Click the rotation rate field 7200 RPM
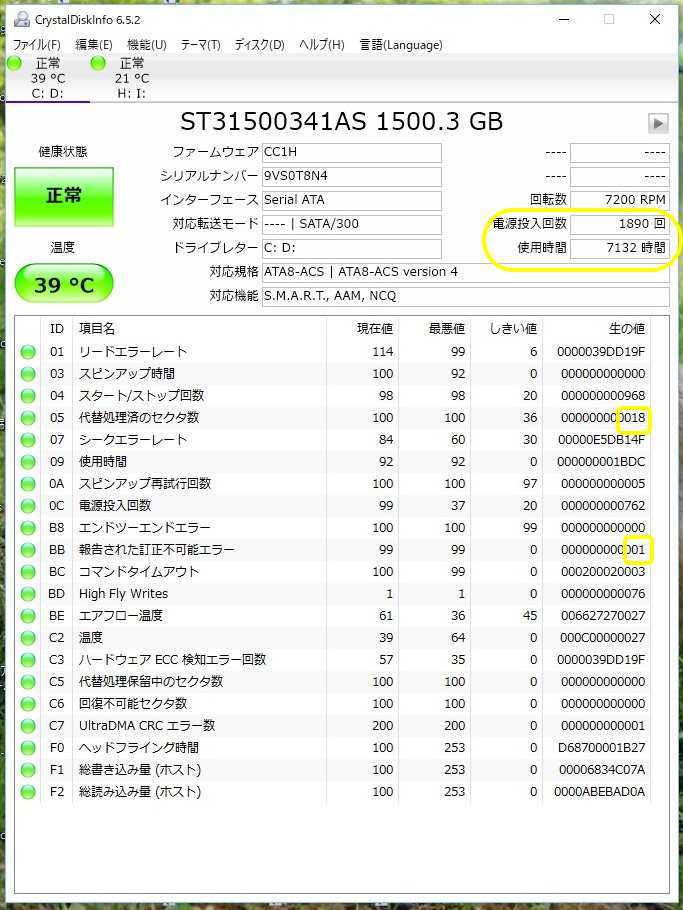The width and height of the screenshot is (683, 910). click(x=620, y=200)
